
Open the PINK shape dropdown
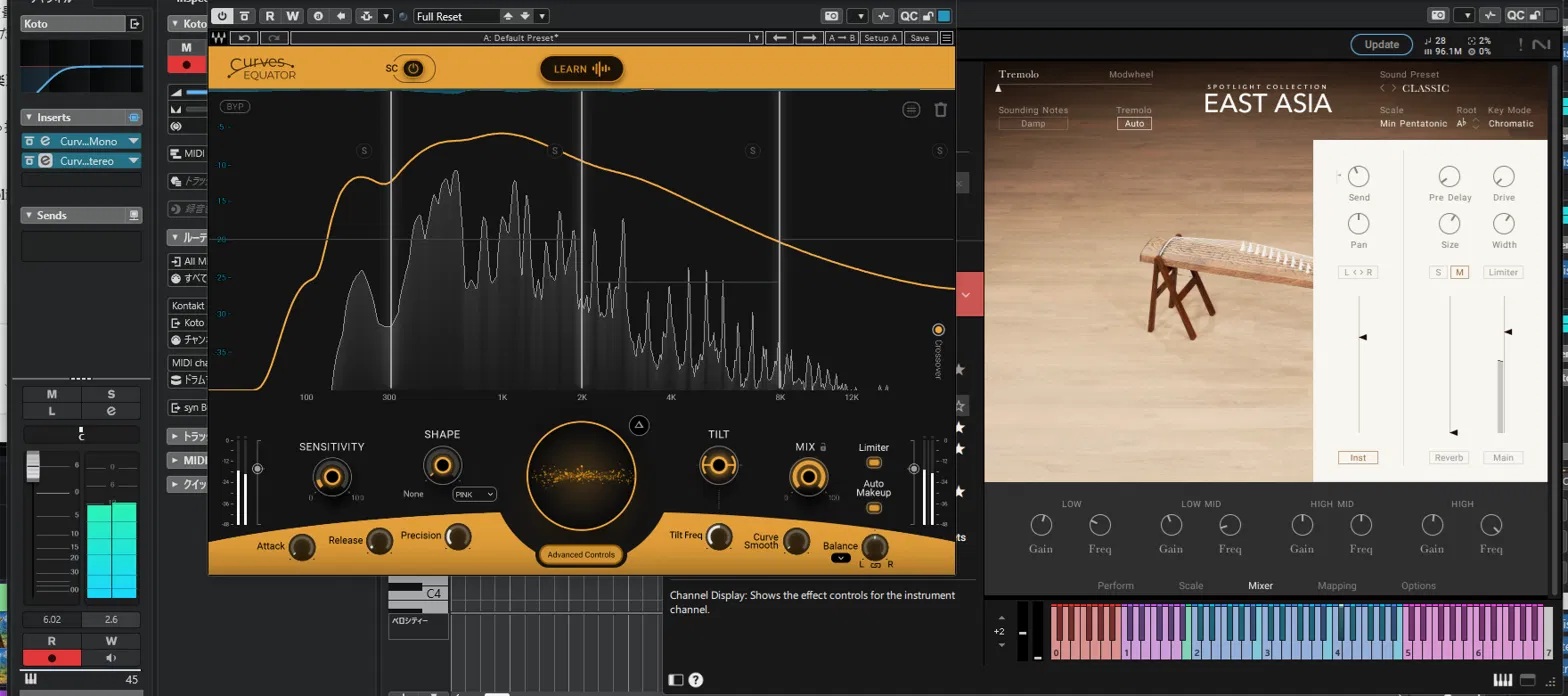474,494
